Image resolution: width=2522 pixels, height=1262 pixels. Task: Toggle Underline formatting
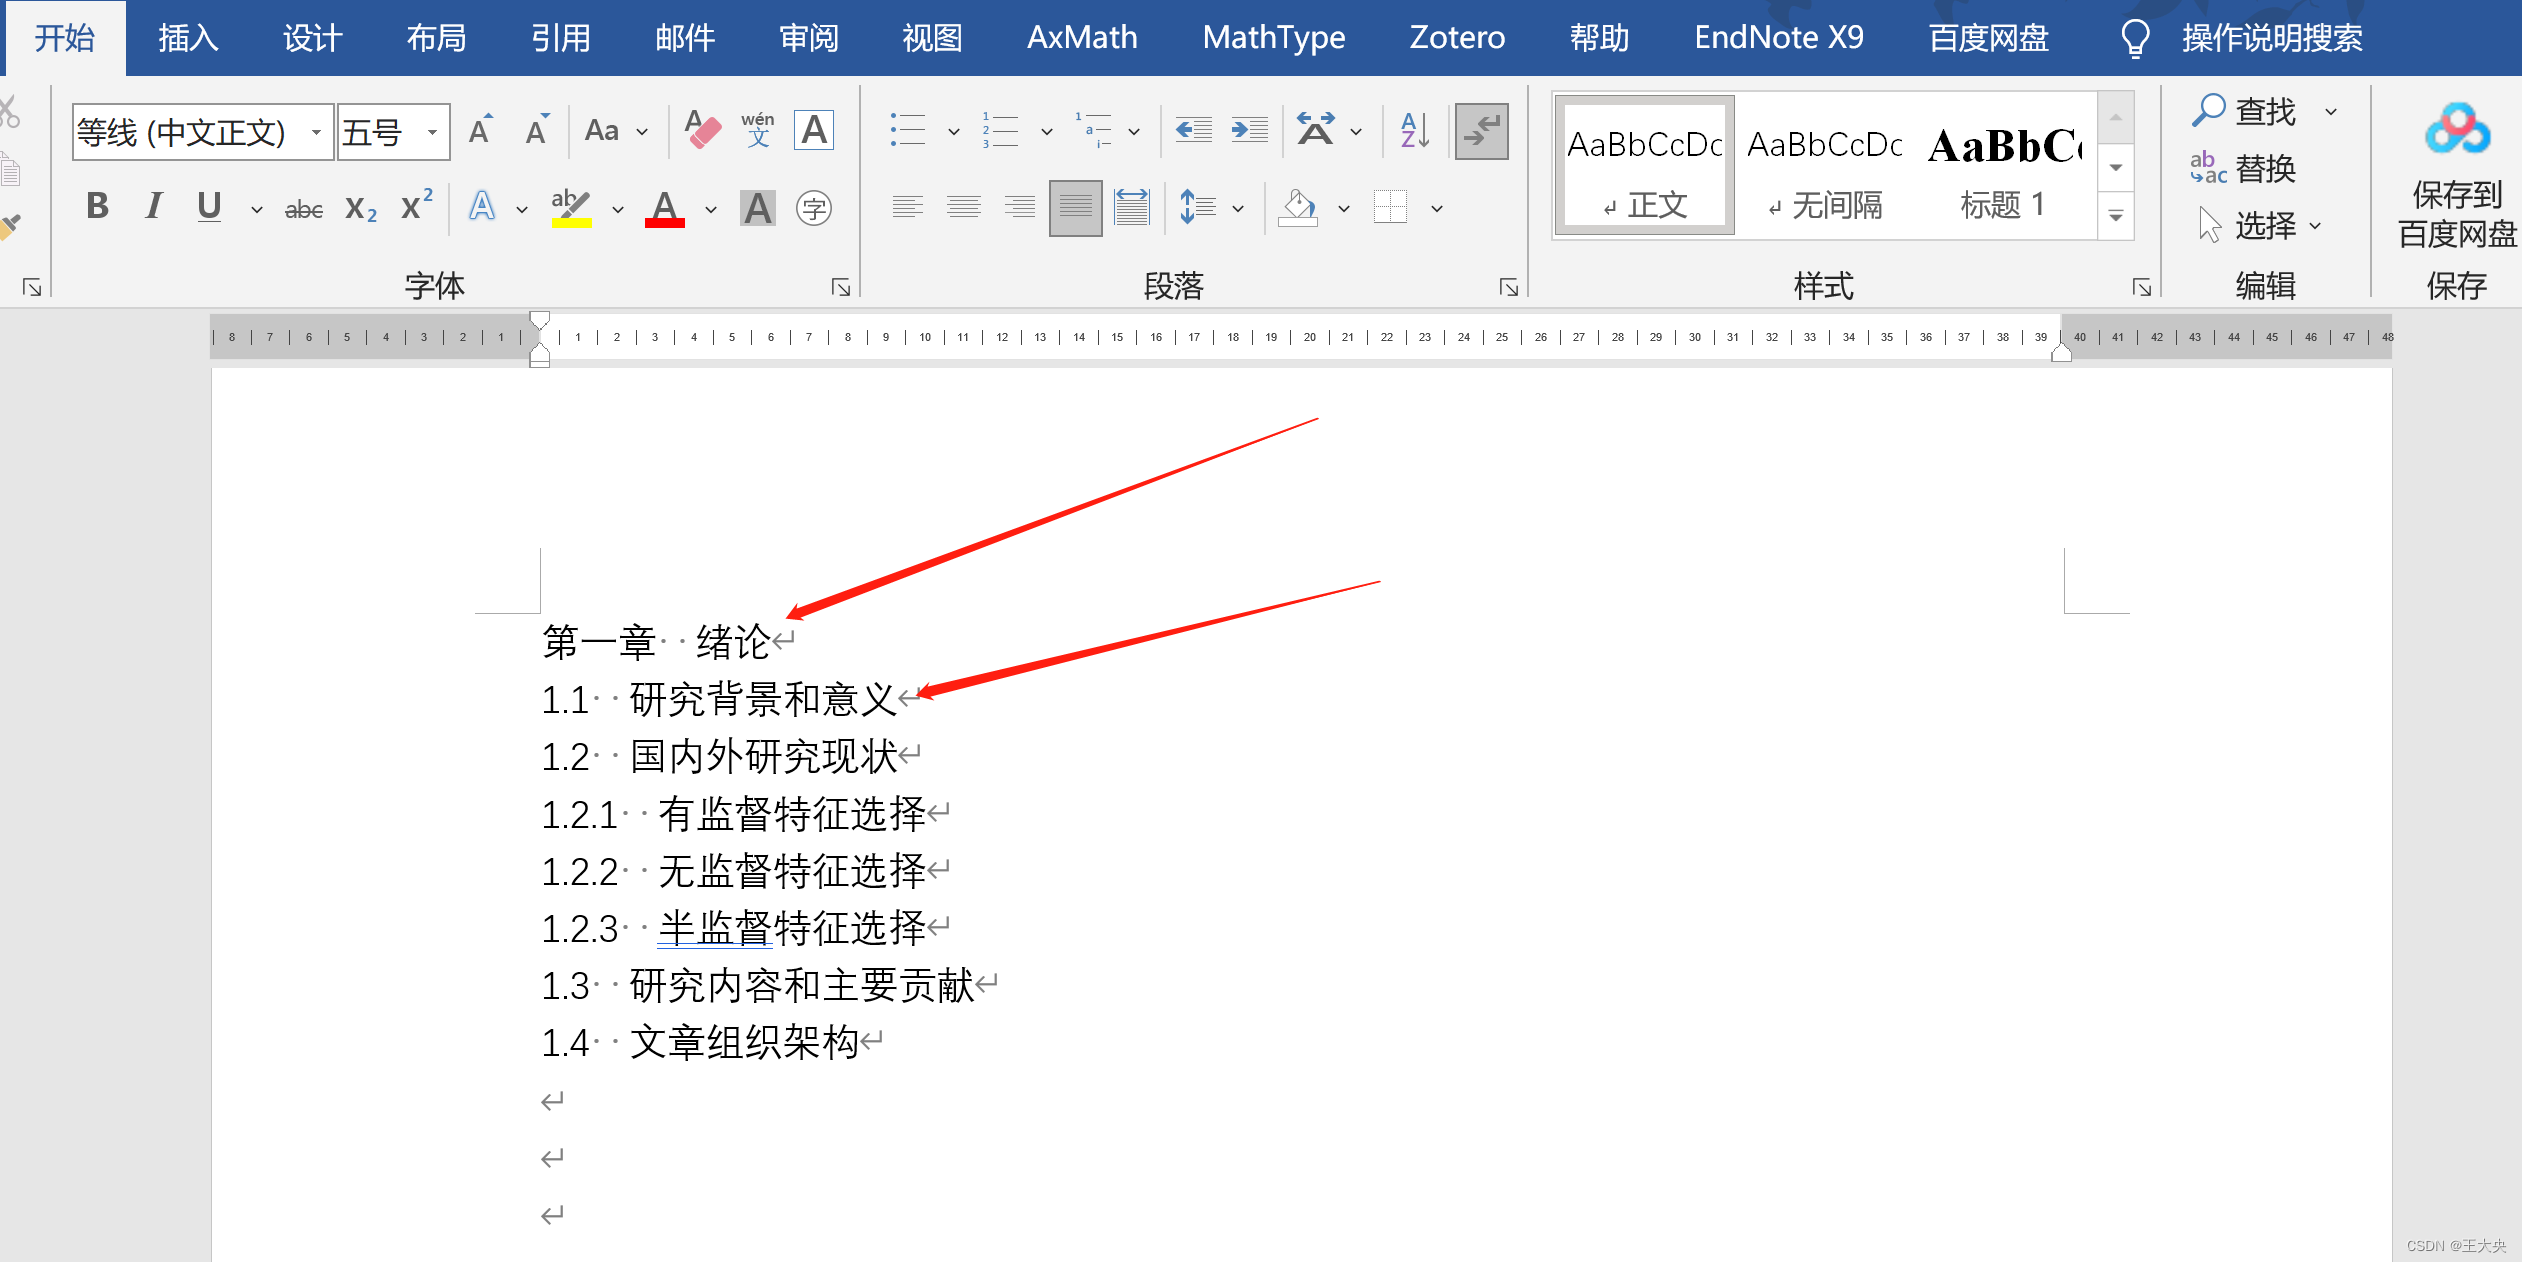209,206
